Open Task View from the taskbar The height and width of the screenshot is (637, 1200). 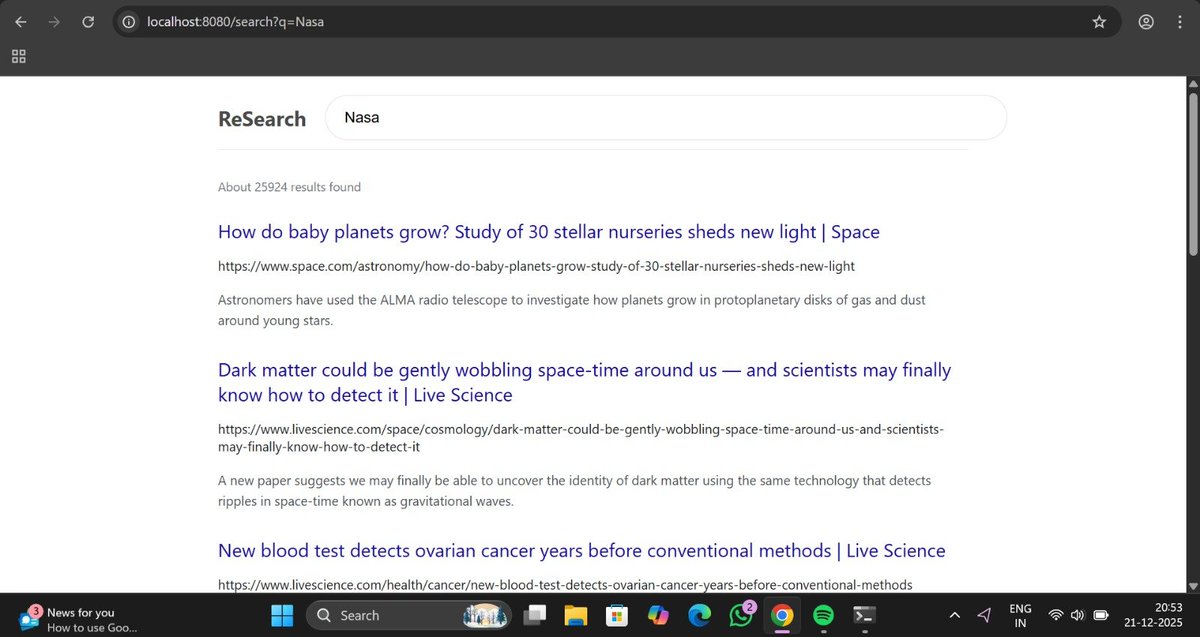(537, 615)
